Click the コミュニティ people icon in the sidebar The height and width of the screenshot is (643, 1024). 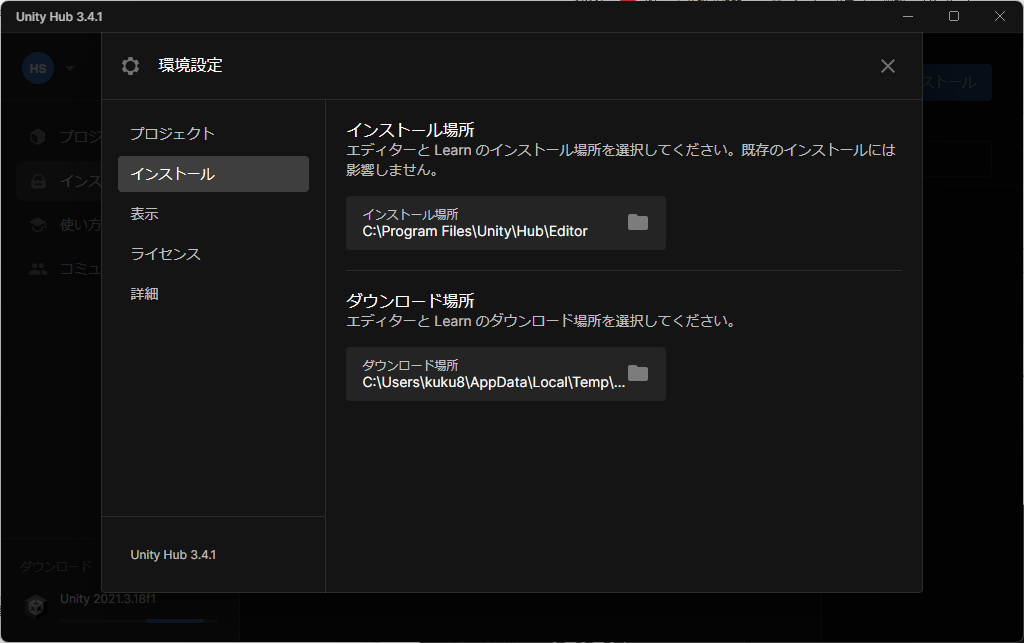point(36,267)
